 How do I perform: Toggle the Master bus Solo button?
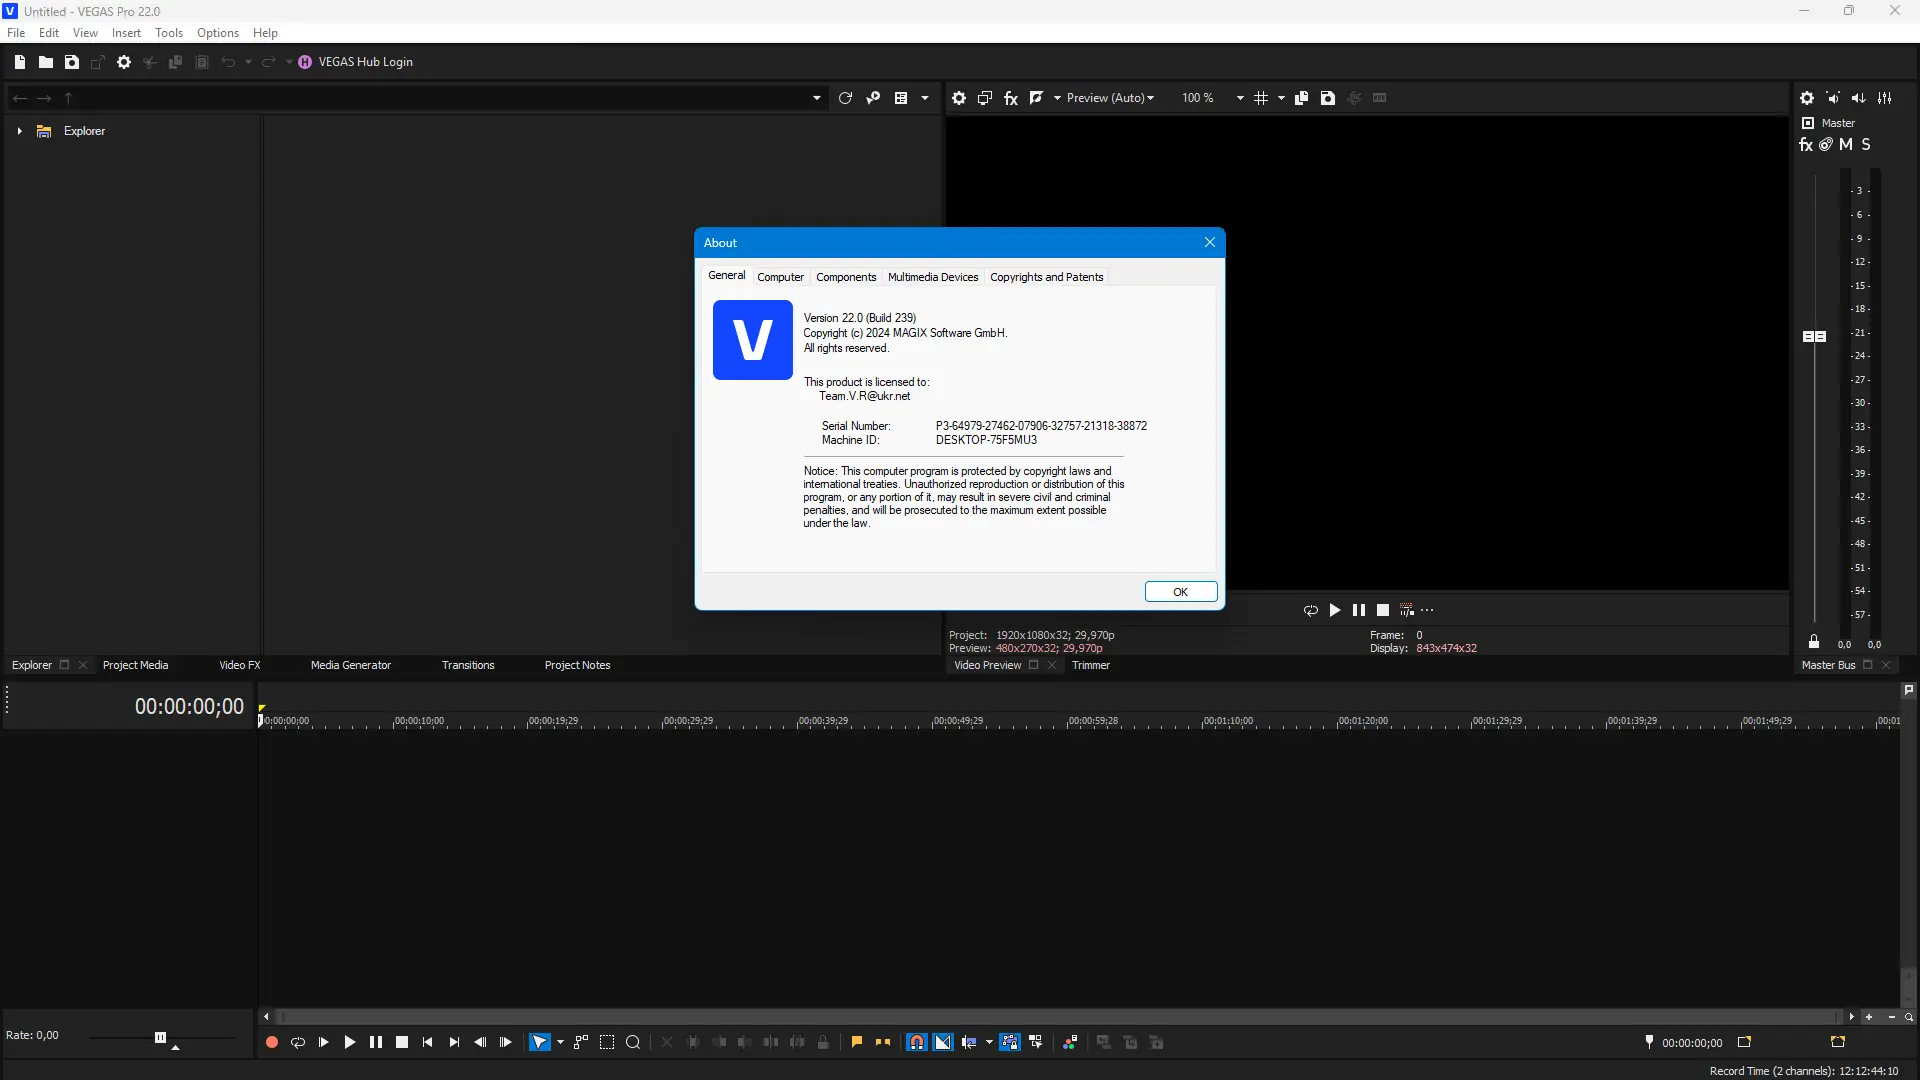pyautogui.click(x=1866, y=145)
